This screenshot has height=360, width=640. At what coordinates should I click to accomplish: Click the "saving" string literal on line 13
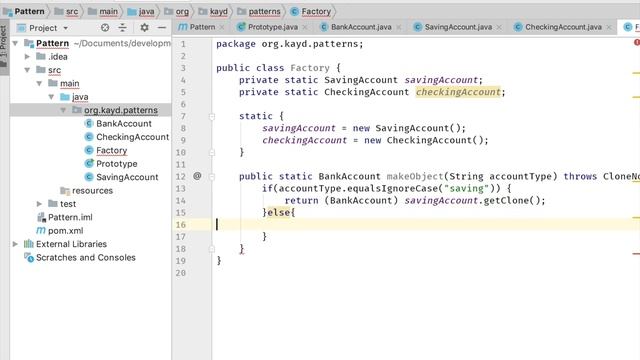[x=466, y=189]
